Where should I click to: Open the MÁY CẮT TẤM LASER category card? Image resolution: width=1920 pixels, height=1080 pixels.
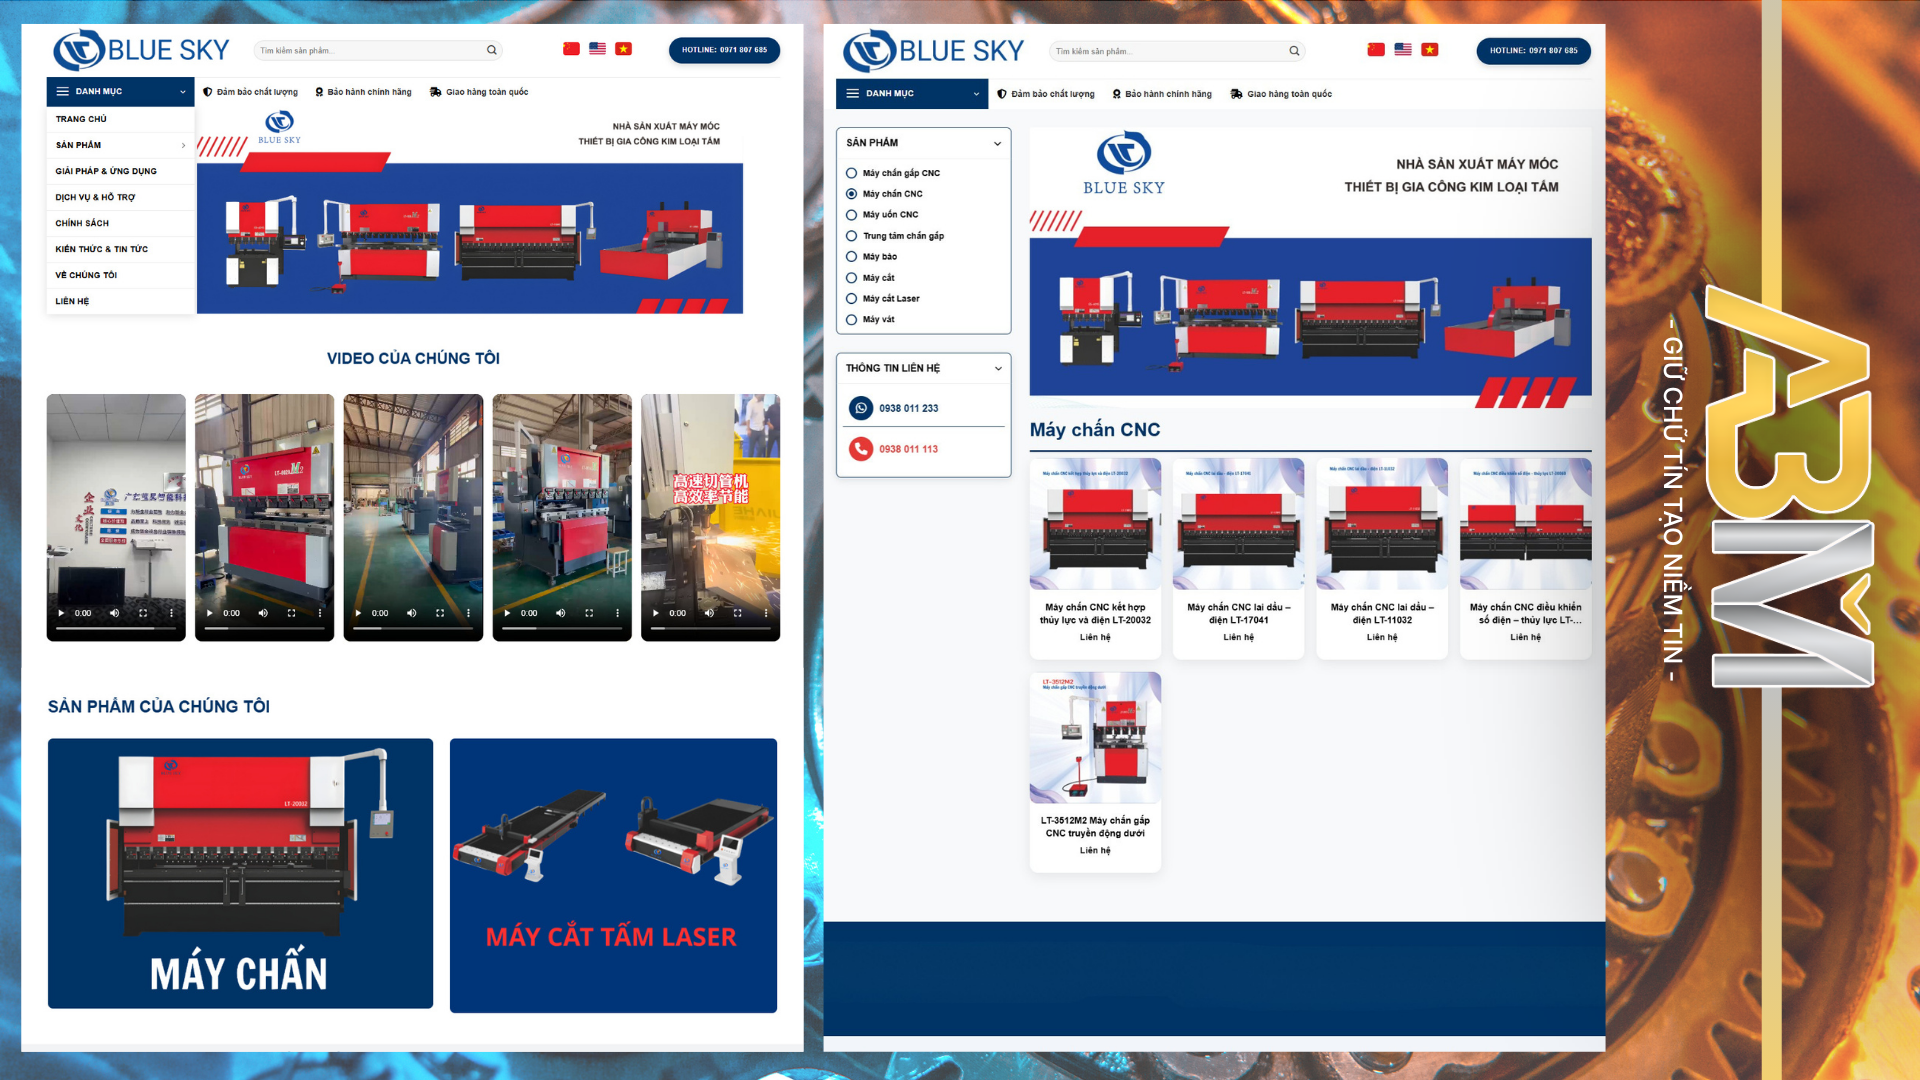pos(613,875)
